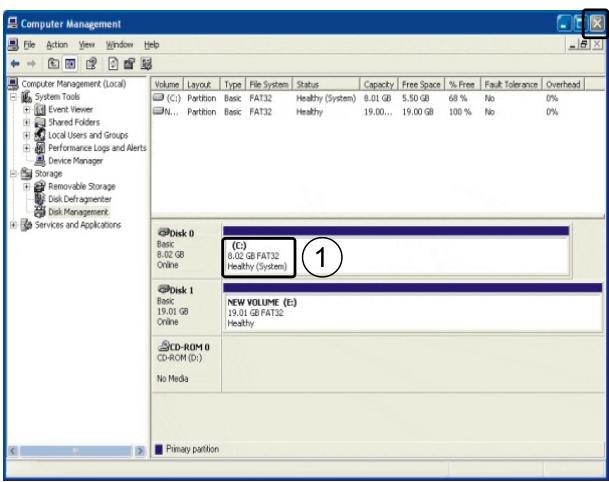Image resolution: width=609 pixels, height=482 pixels.
Task: Minimize the inner console child window
Action: [572, 45]
